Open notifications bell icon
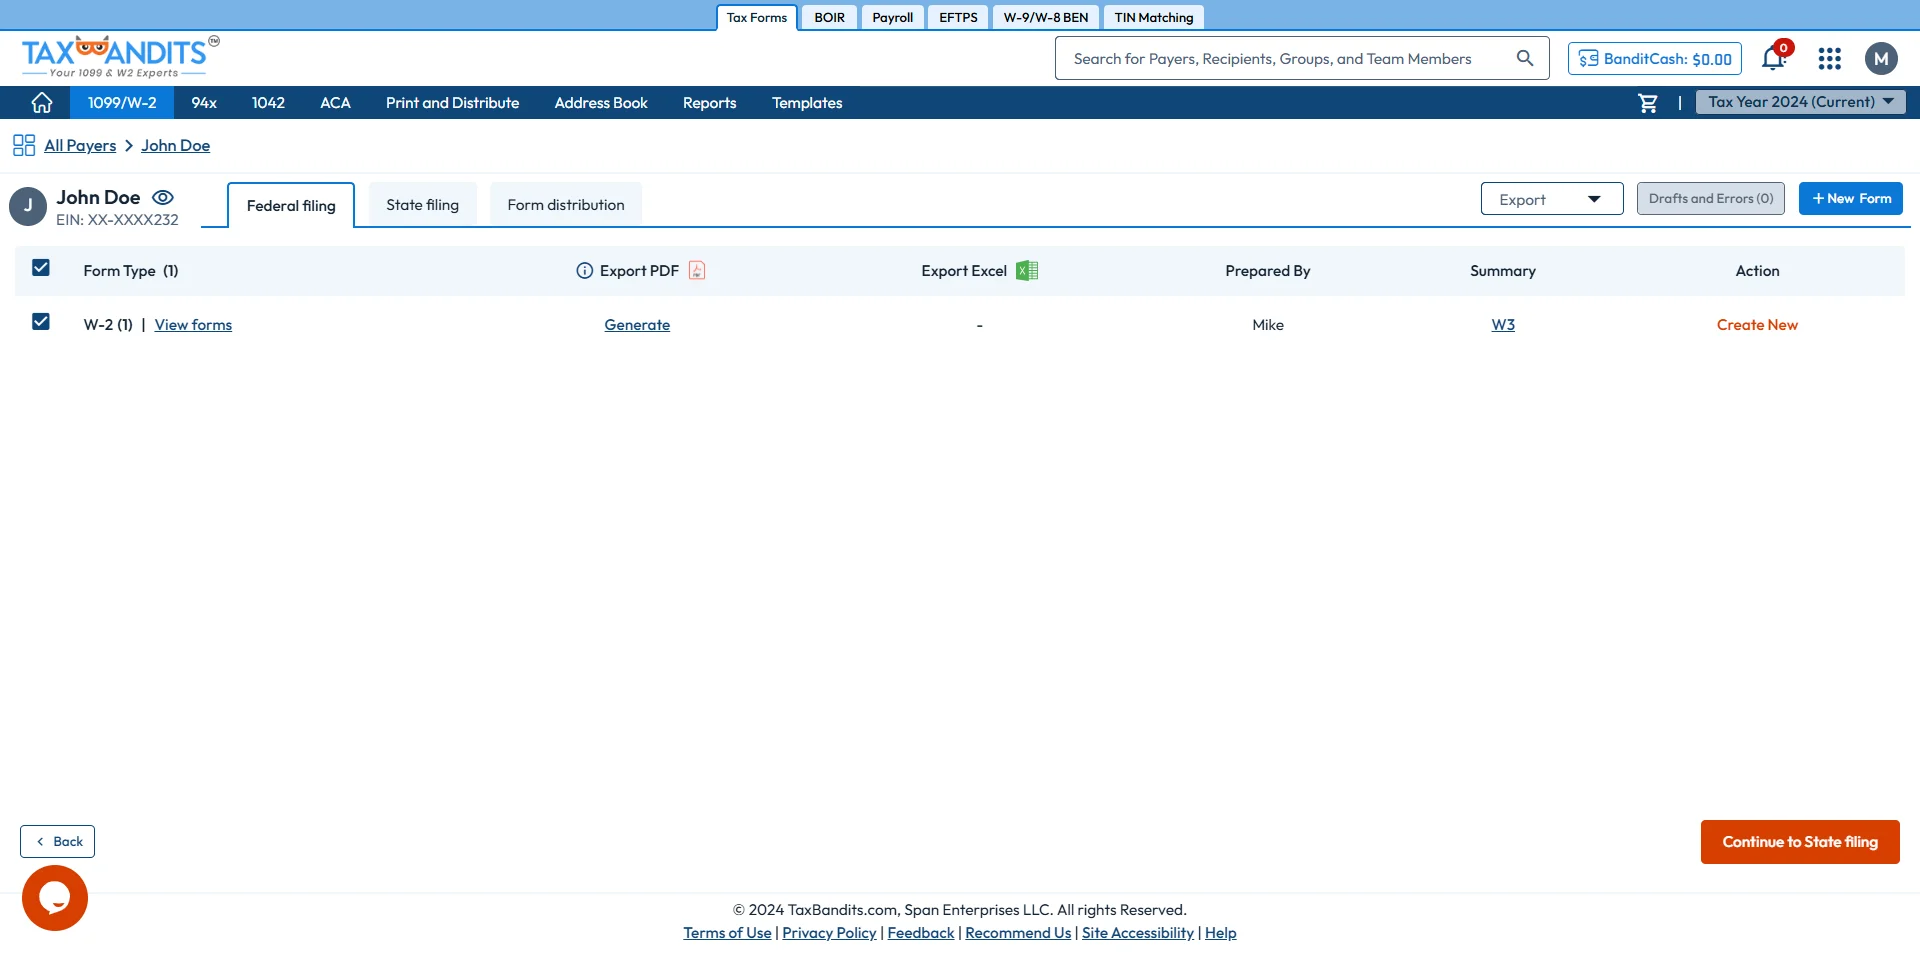The height and width of the screenshot is (953, 1920). (x=1774, y=58)
